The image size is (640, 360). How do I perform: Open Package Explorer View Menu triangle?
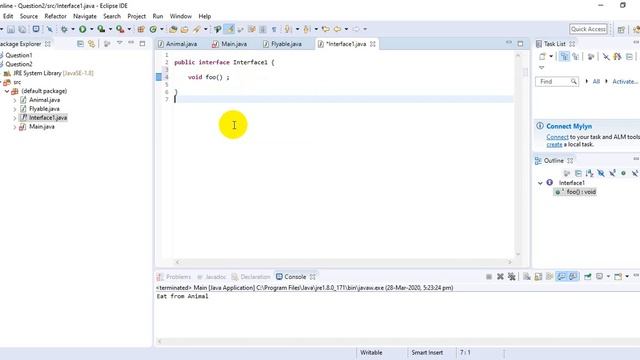point(120,43)
